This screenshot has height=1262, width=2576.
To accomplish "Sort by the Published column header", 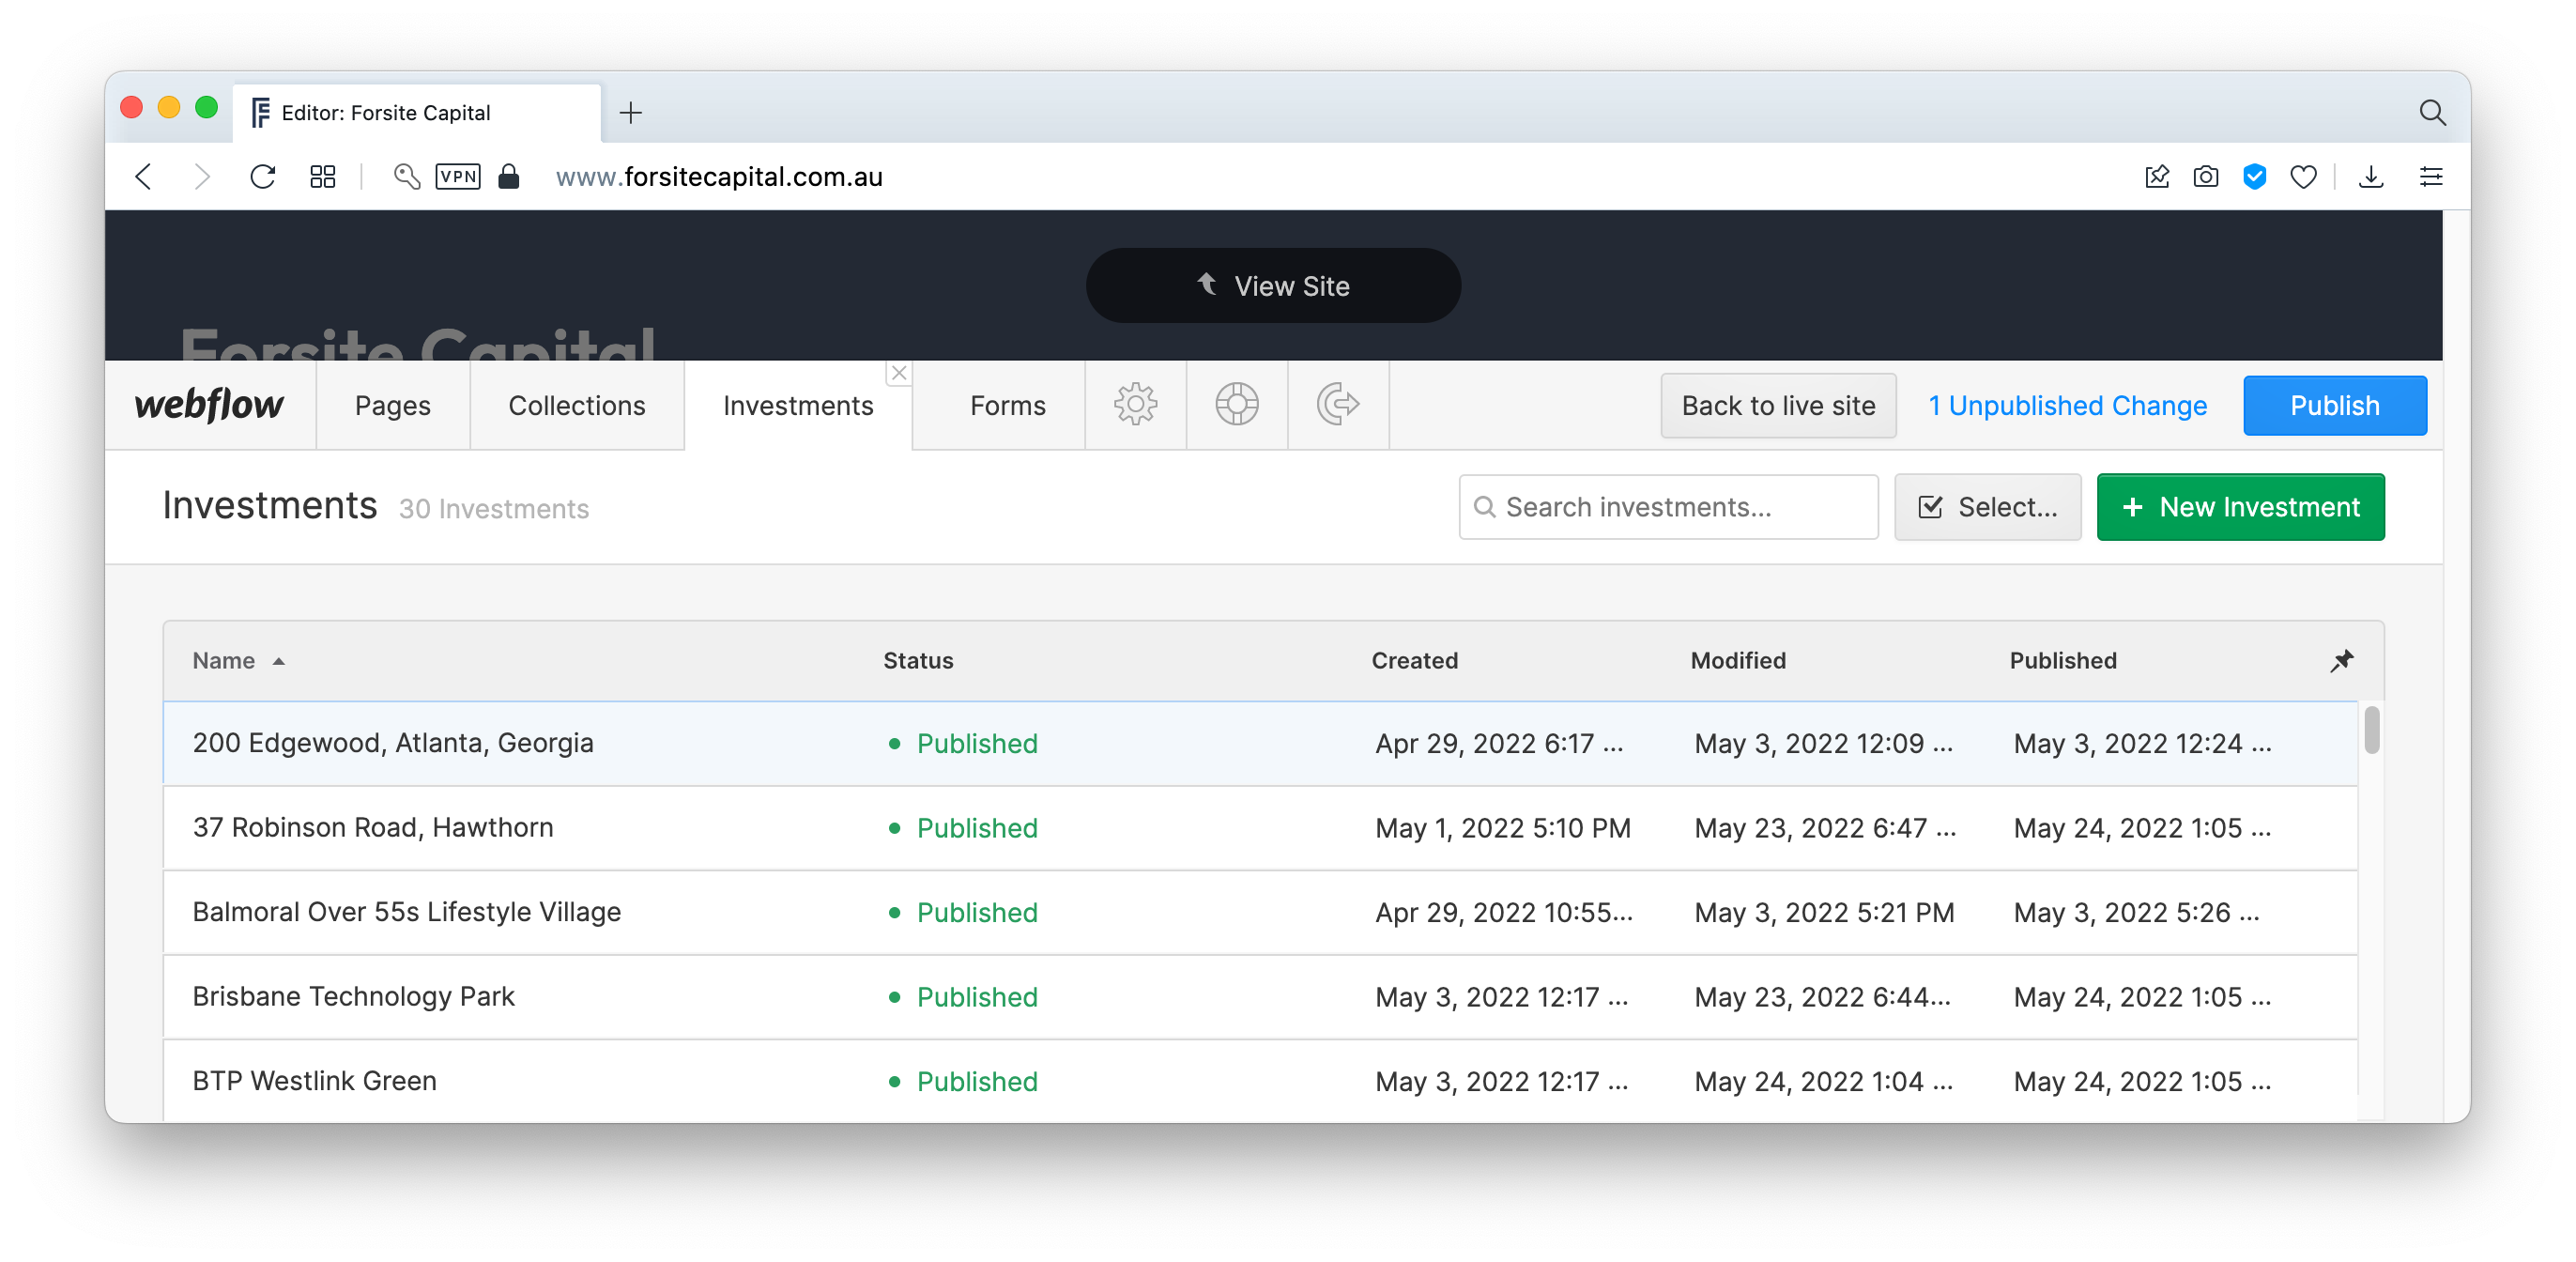I will click(2063, 661).
